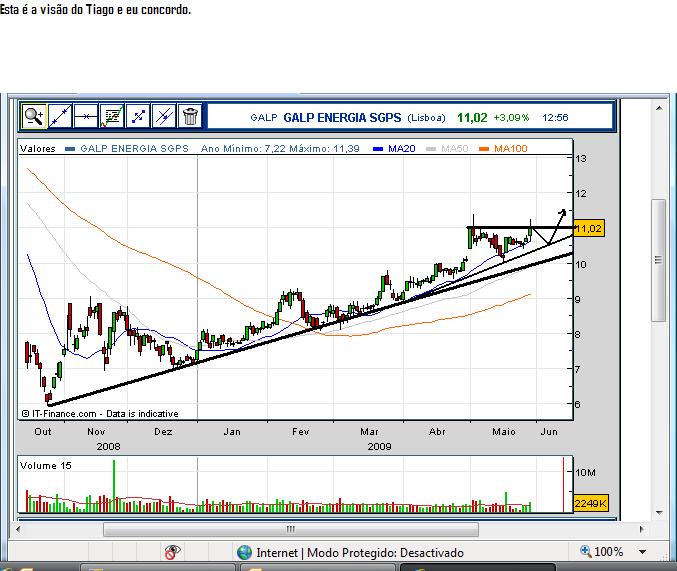The width and height of the screenshot is (677, 571).
Task: Click the Ano Mínimo 7,22 Máximo 11,39 text
Action: tap(280, 149)
